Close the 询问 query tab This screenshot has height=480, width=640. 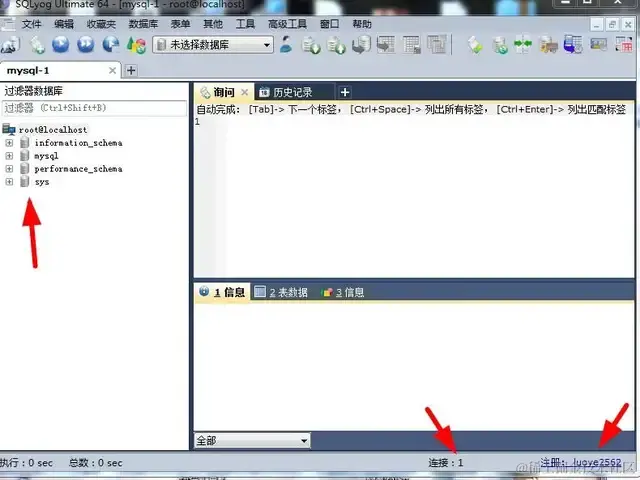click(x=244, y=92)
